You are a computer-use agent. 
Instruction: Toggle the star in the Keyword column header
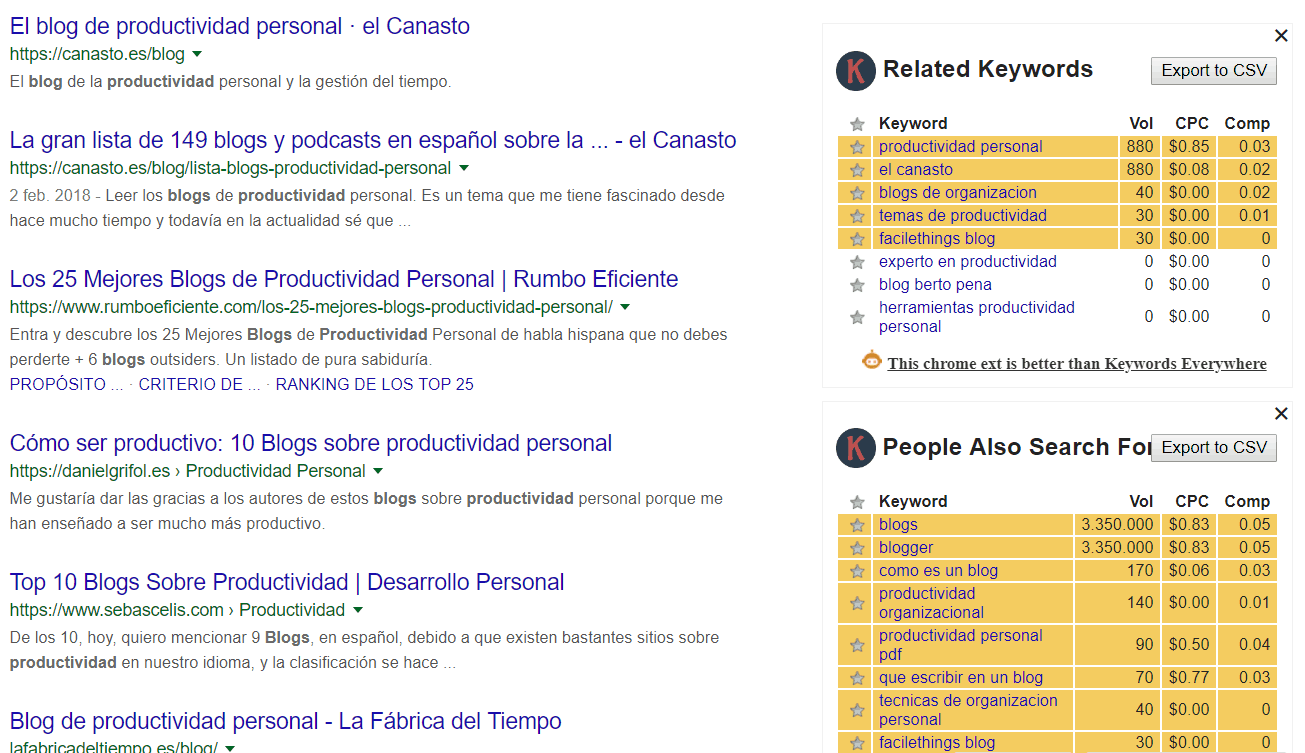(857, 123)
